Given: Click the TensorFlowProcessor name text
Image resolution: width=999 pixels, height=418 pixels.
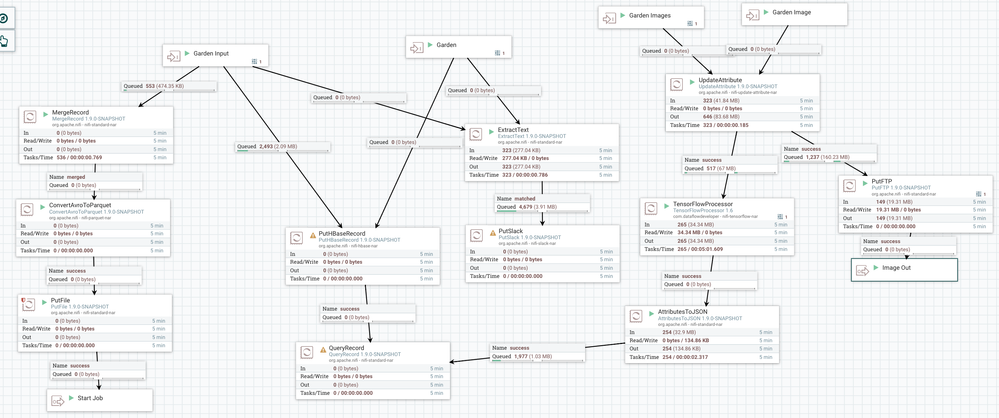Looking at the screenshot, I should tap(703, 204).
